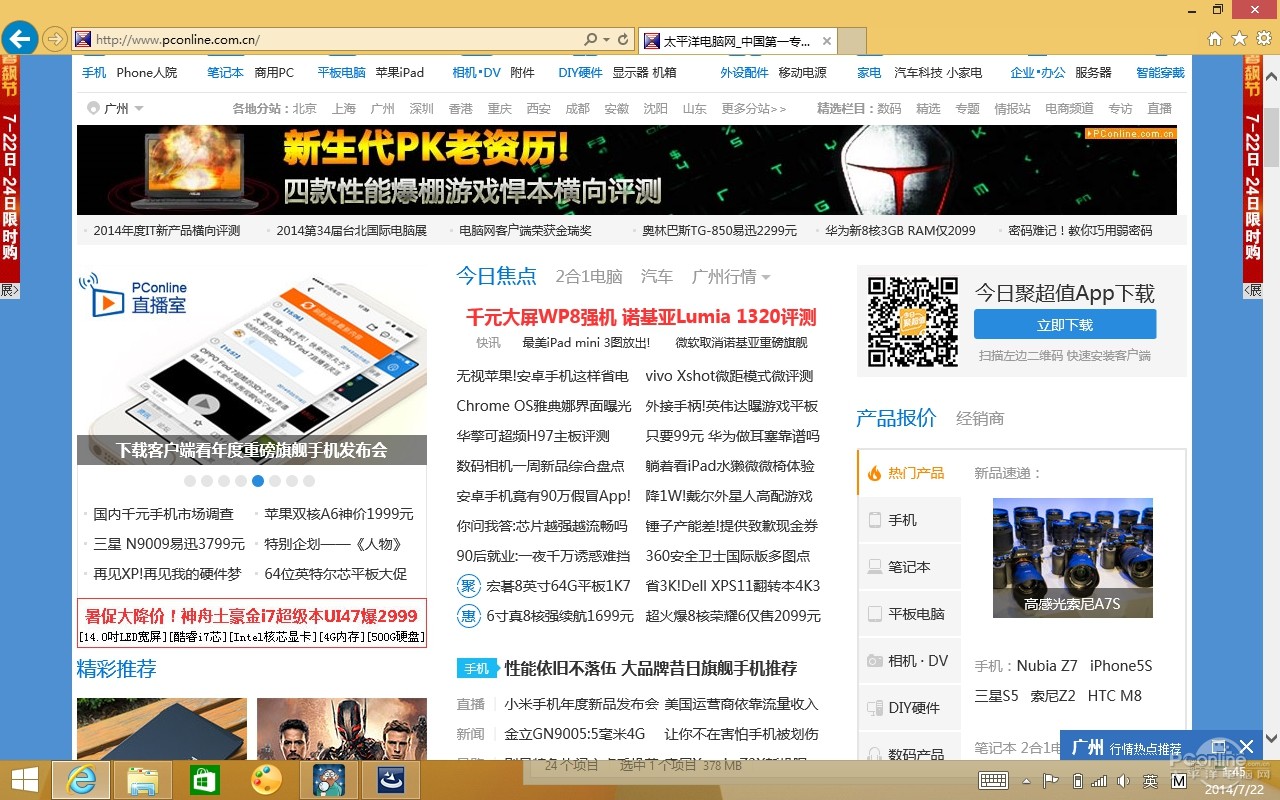The width and height of the screenshot is (1280, 800).
Task: Select DIY硬件 category in product list
Action: (x=910, y=708)
